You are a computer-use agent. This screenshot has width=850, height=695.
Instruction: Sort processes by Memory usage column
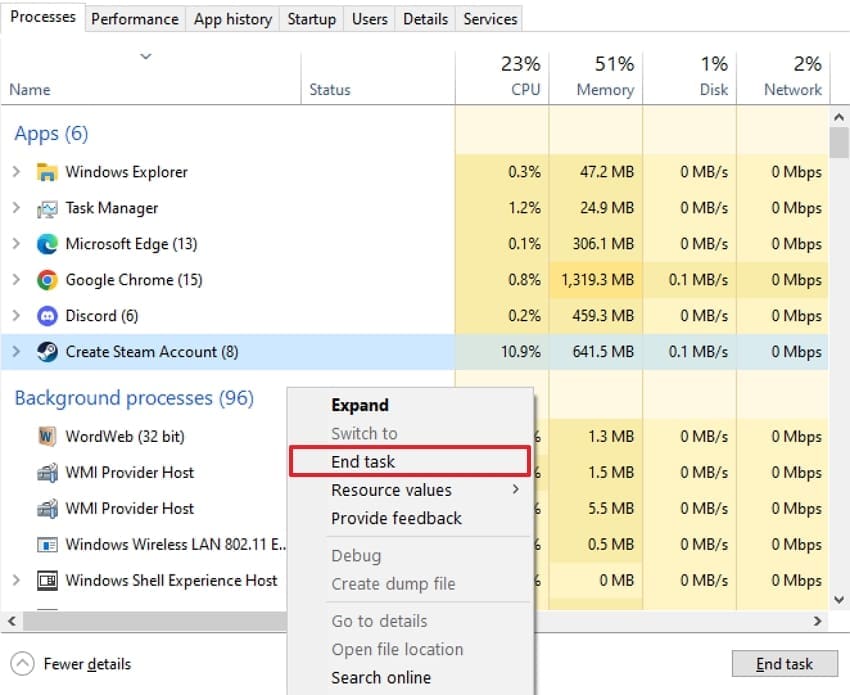click(x=604, y=89)
